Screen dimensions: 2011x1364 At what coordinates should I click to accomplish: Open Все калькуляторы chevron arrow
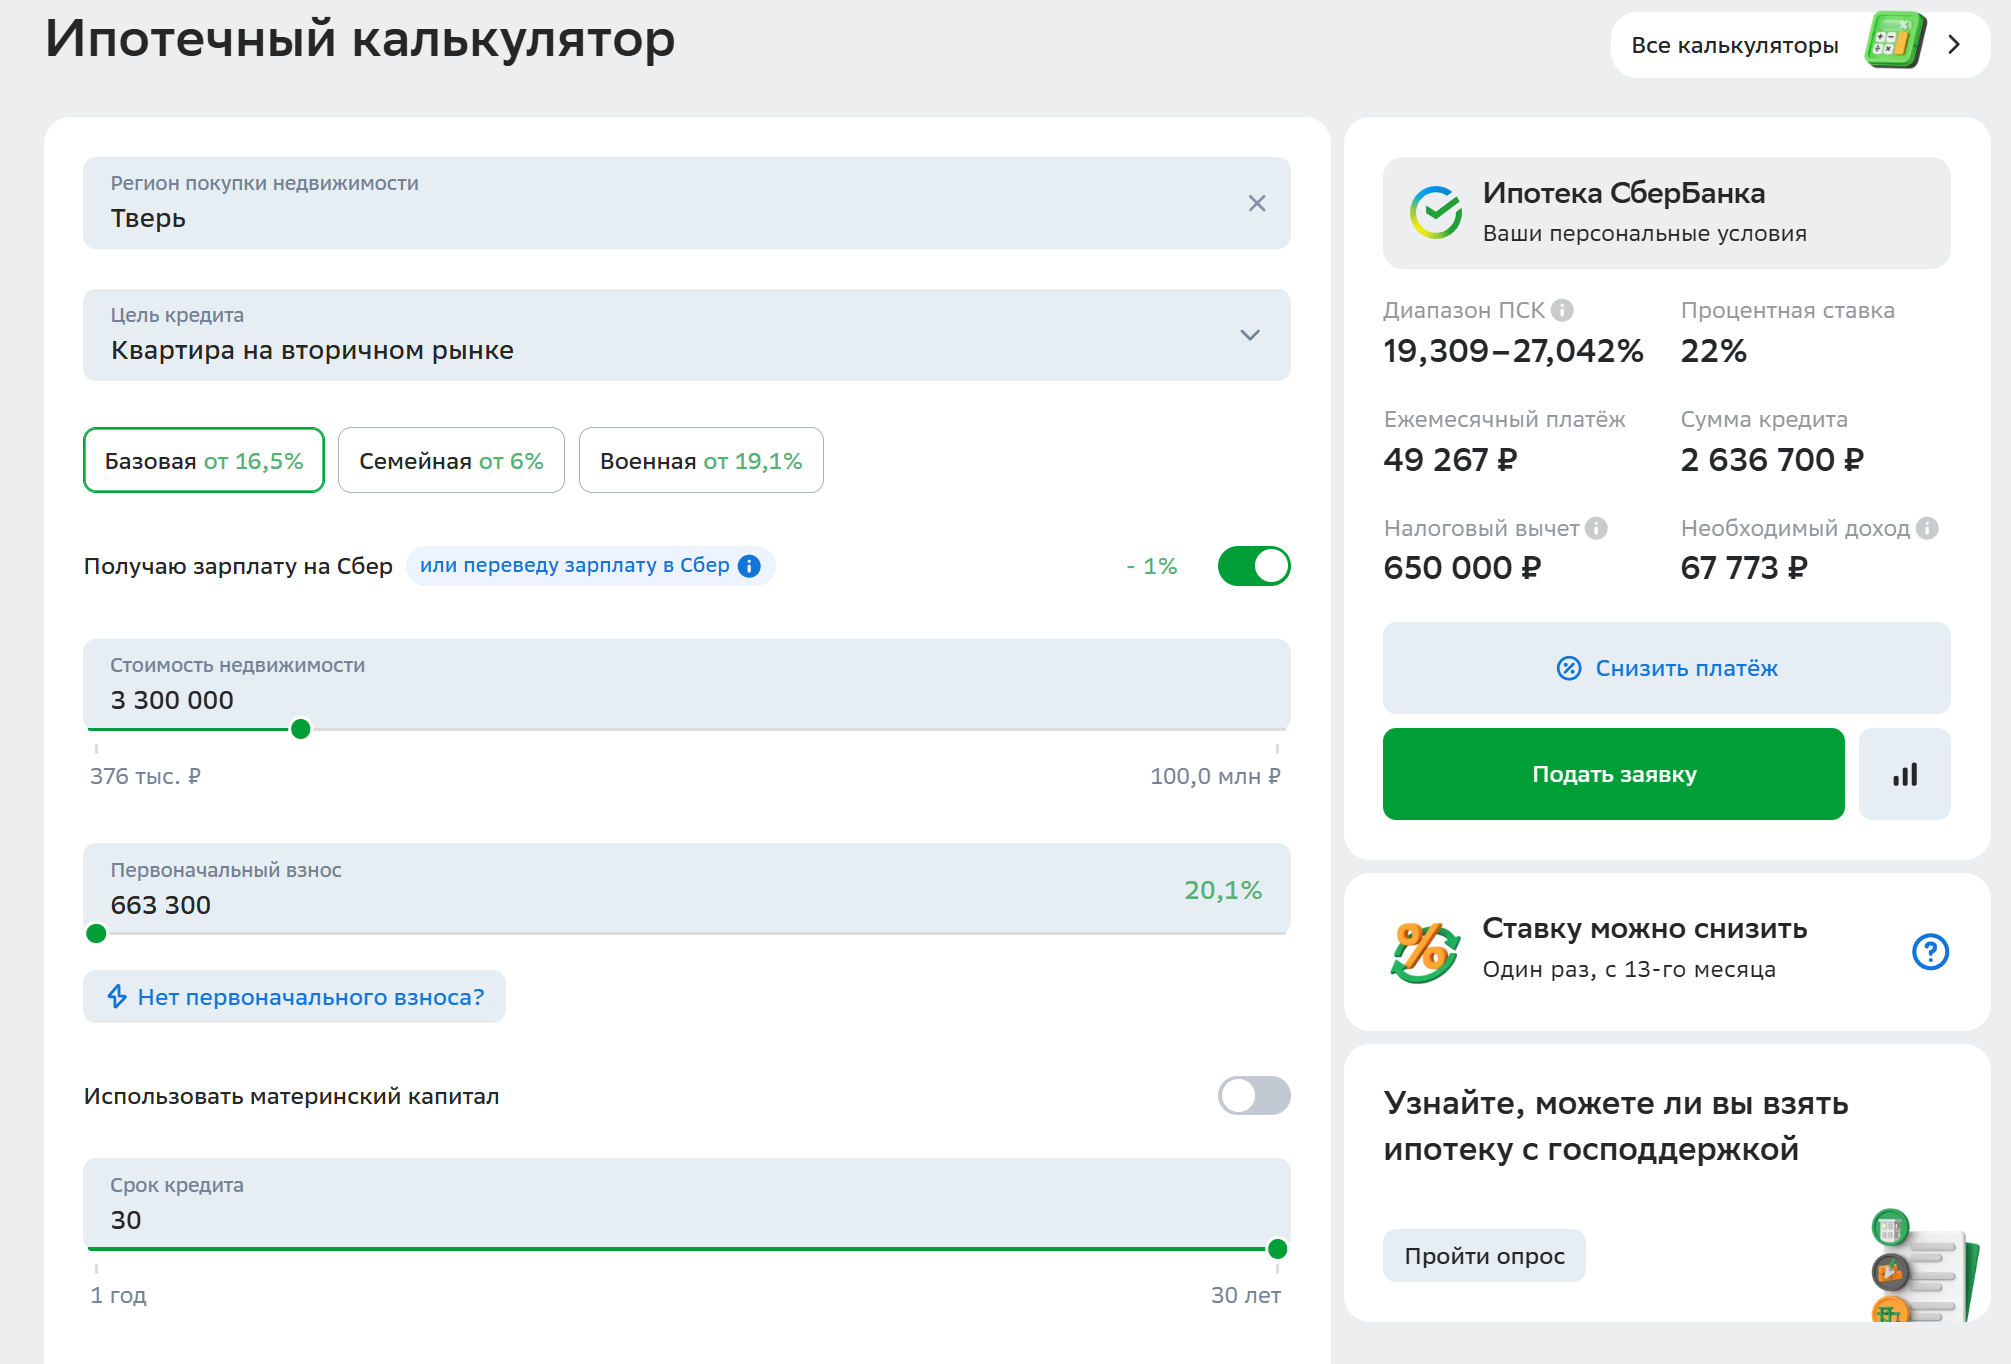coord(1954,45)
